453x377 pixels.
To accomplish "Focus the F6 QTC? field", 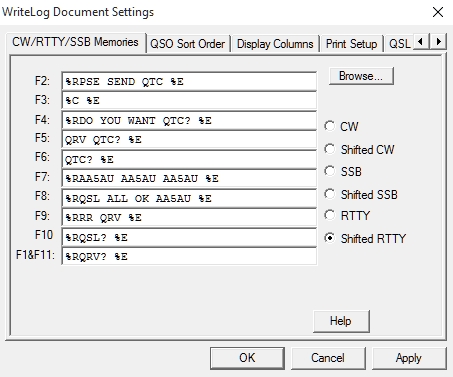I will pyautogui.click(x=189, y=159).
